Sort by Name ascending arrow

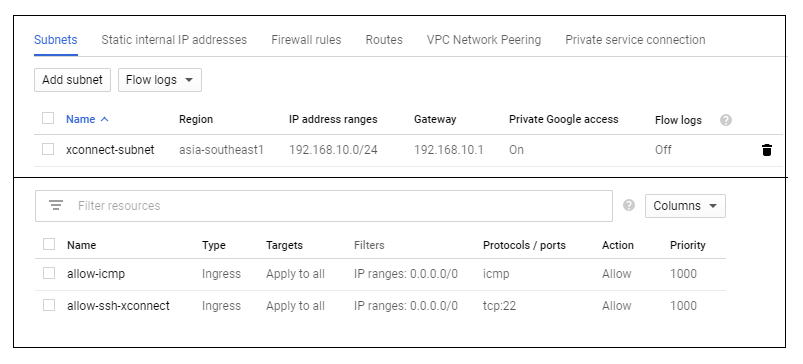(x=104, y=119)
